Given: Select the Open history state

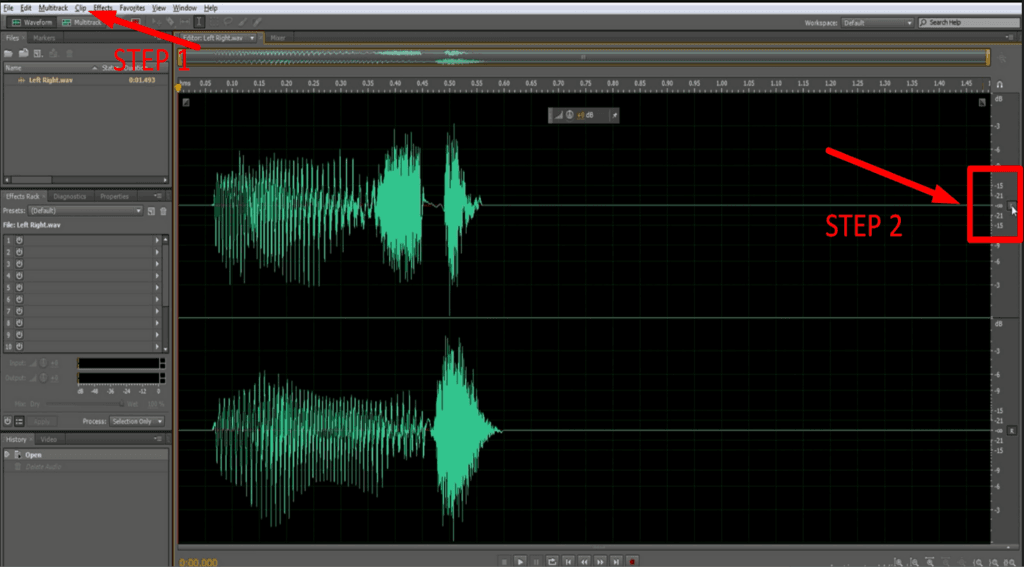Looking at the screenshot, I should pyautogui.click(x=85, y=455).
